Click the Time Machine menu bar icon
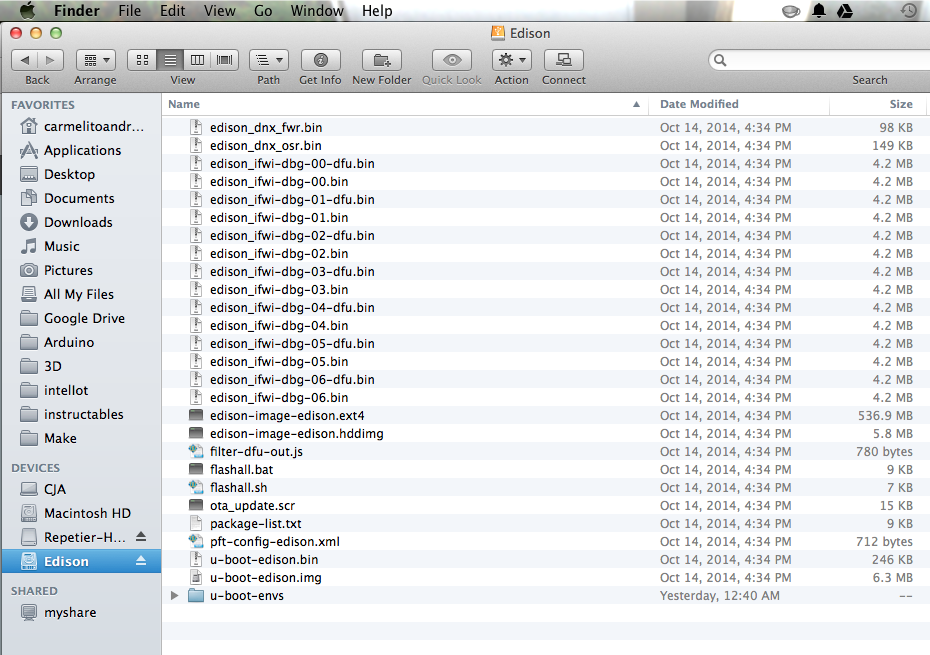The width and height of the screenshot is (930, 655). tap(909, 11)
